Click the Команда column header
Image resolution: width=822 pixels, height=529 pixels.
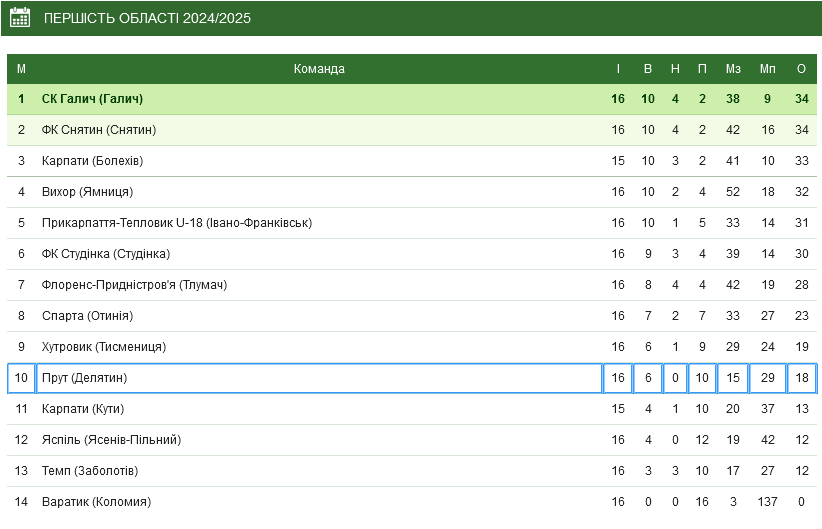pos(319,69)
